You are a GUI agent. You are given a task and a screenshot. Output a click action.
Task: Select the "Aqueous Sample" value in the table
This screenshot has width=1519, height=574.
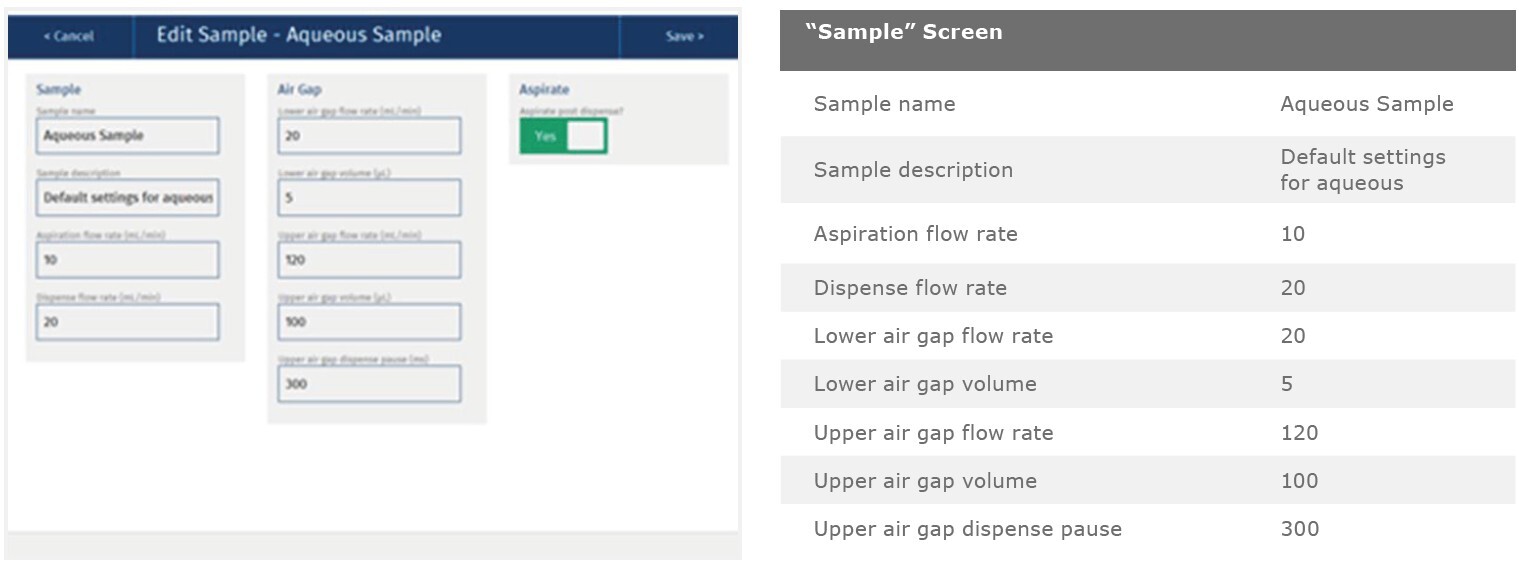click(1366, 104)
